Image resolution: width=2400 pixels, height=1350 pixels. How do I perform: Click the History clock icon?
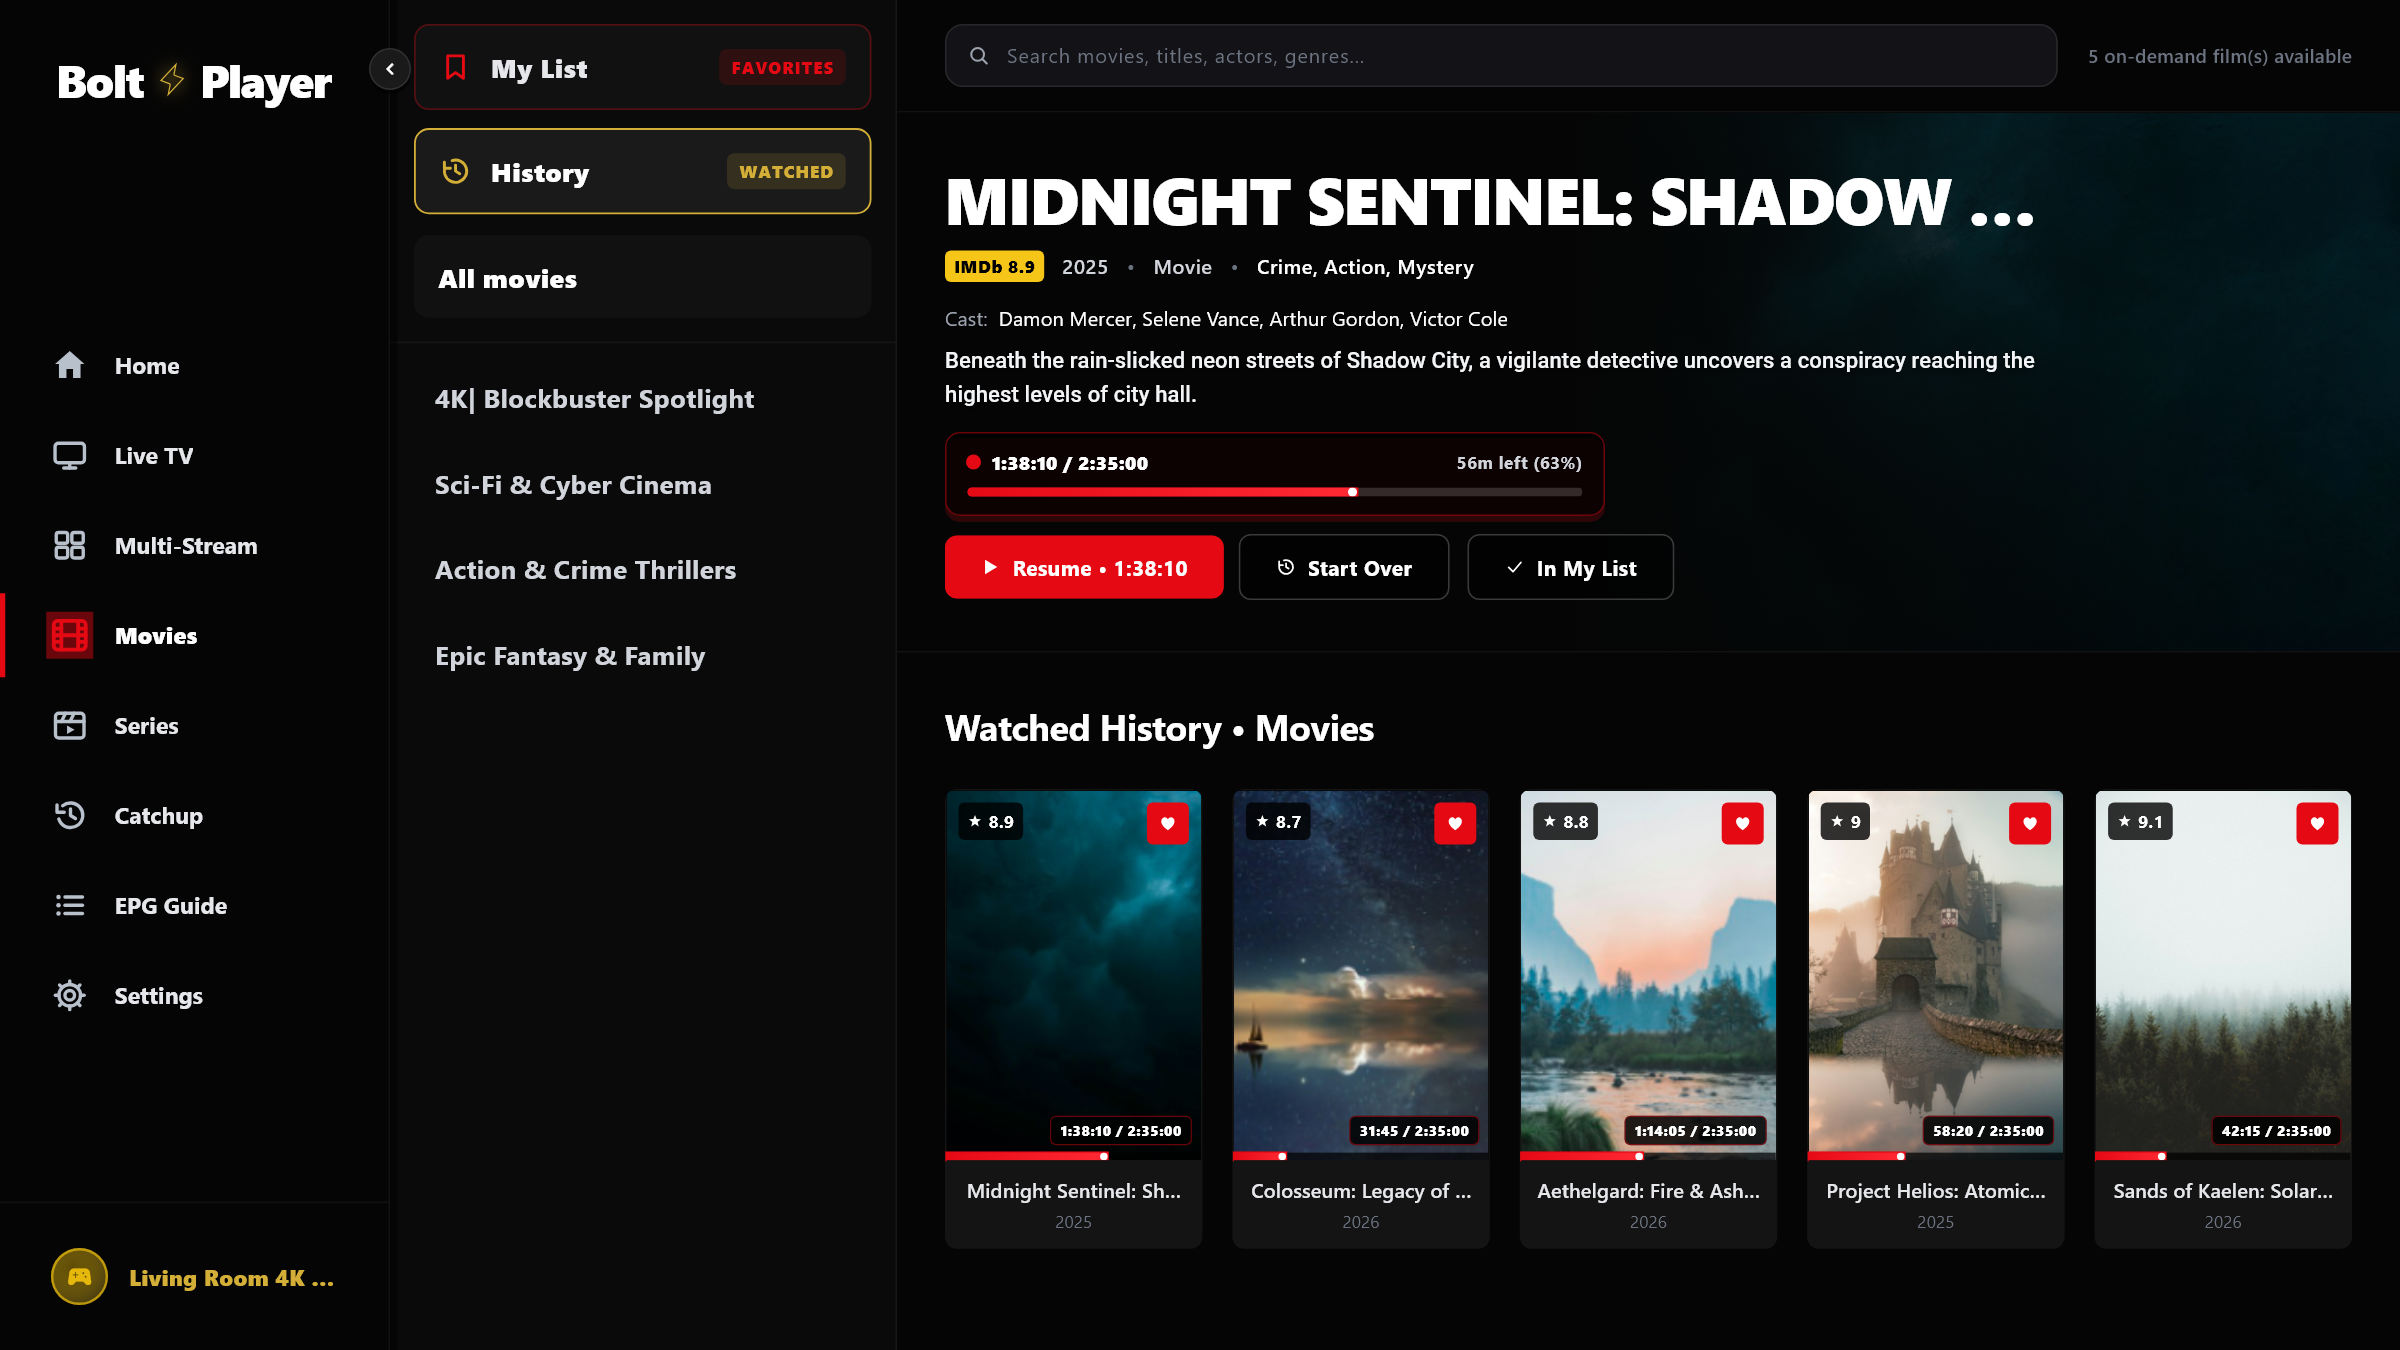456,171
